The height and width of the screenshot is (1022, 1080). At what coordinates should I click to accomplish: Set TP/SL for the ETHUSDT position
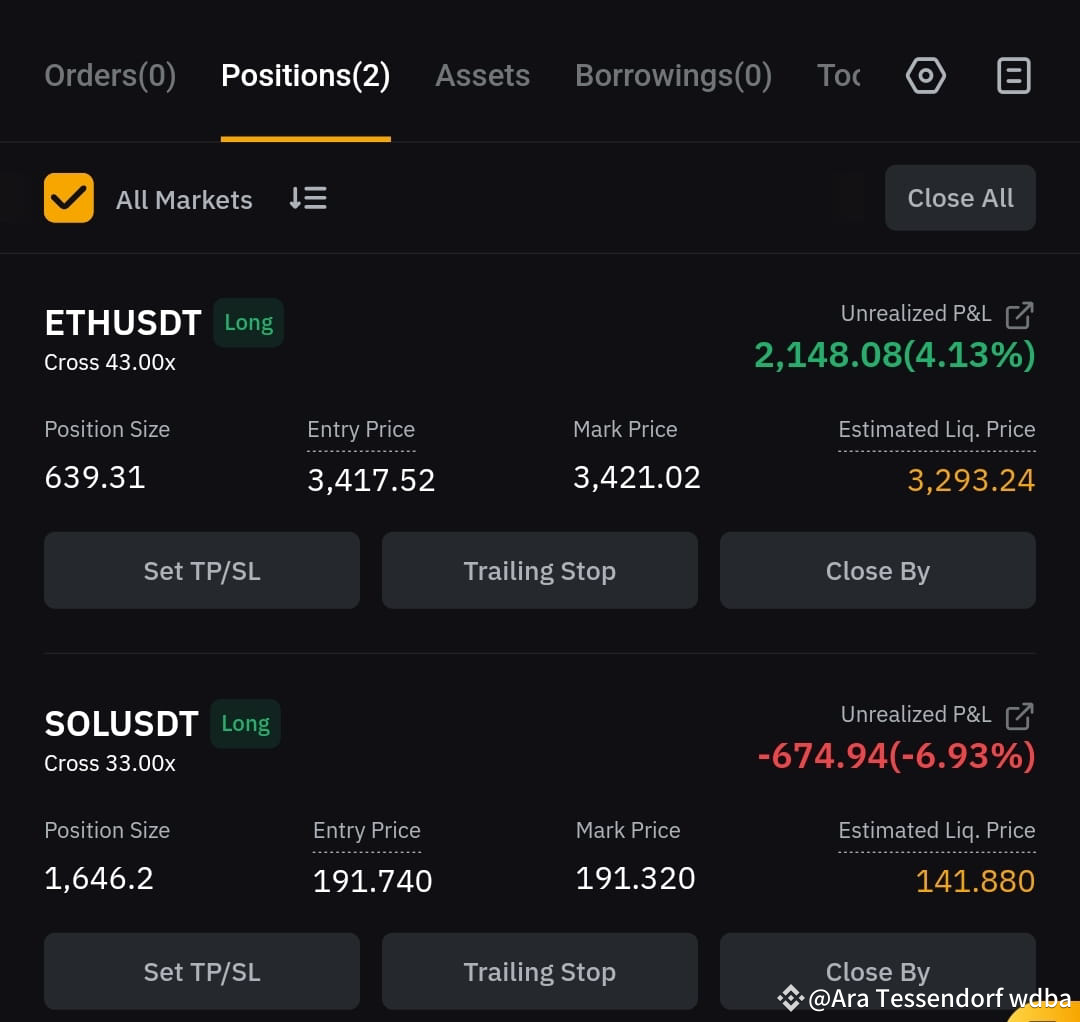[x=201, y=570]
